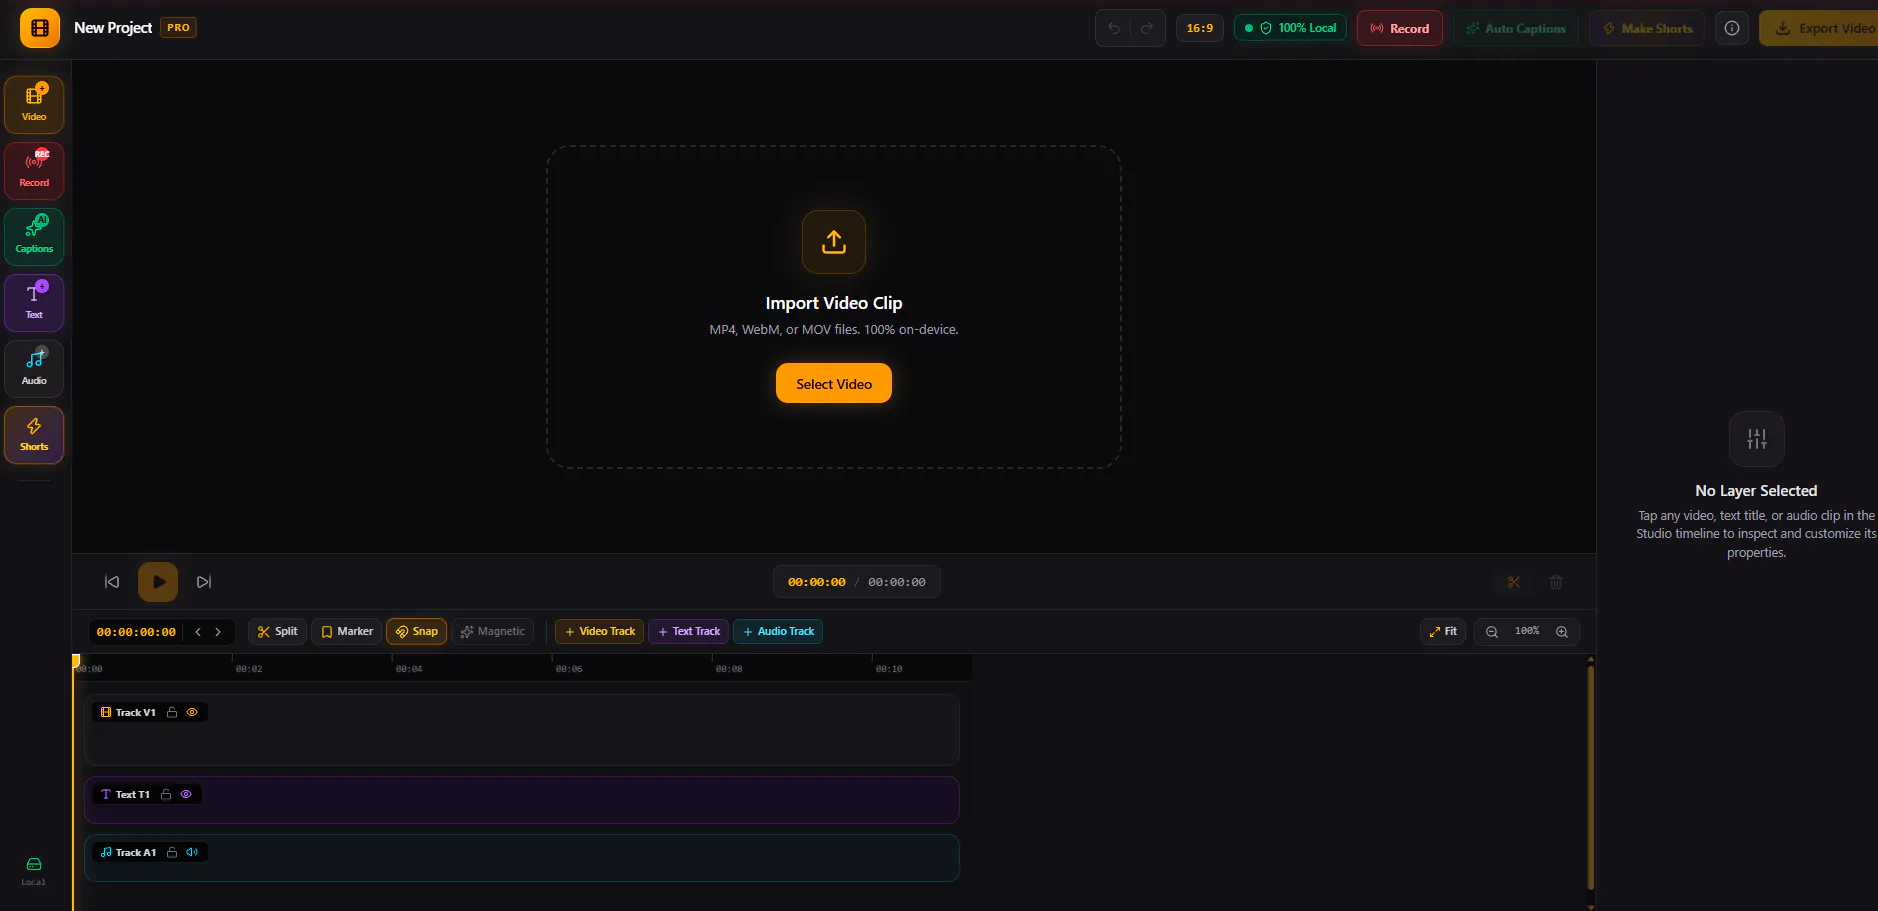Click the PRO badge
The width and height of the screenshot is (1878, 911).
178,28
